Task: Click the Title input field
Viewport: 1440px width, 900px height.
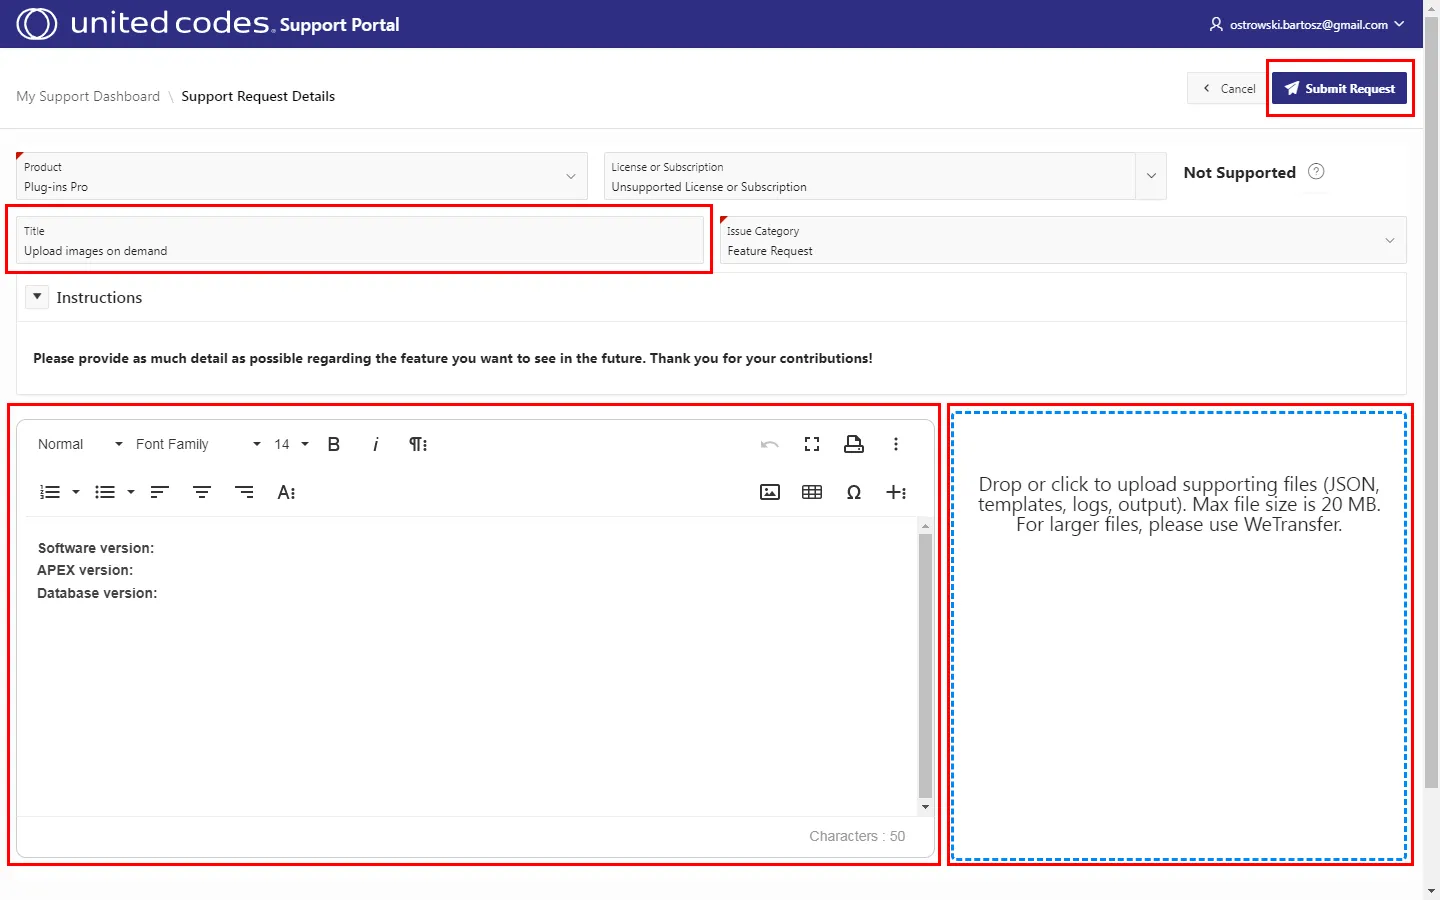Action: (360, 250)
